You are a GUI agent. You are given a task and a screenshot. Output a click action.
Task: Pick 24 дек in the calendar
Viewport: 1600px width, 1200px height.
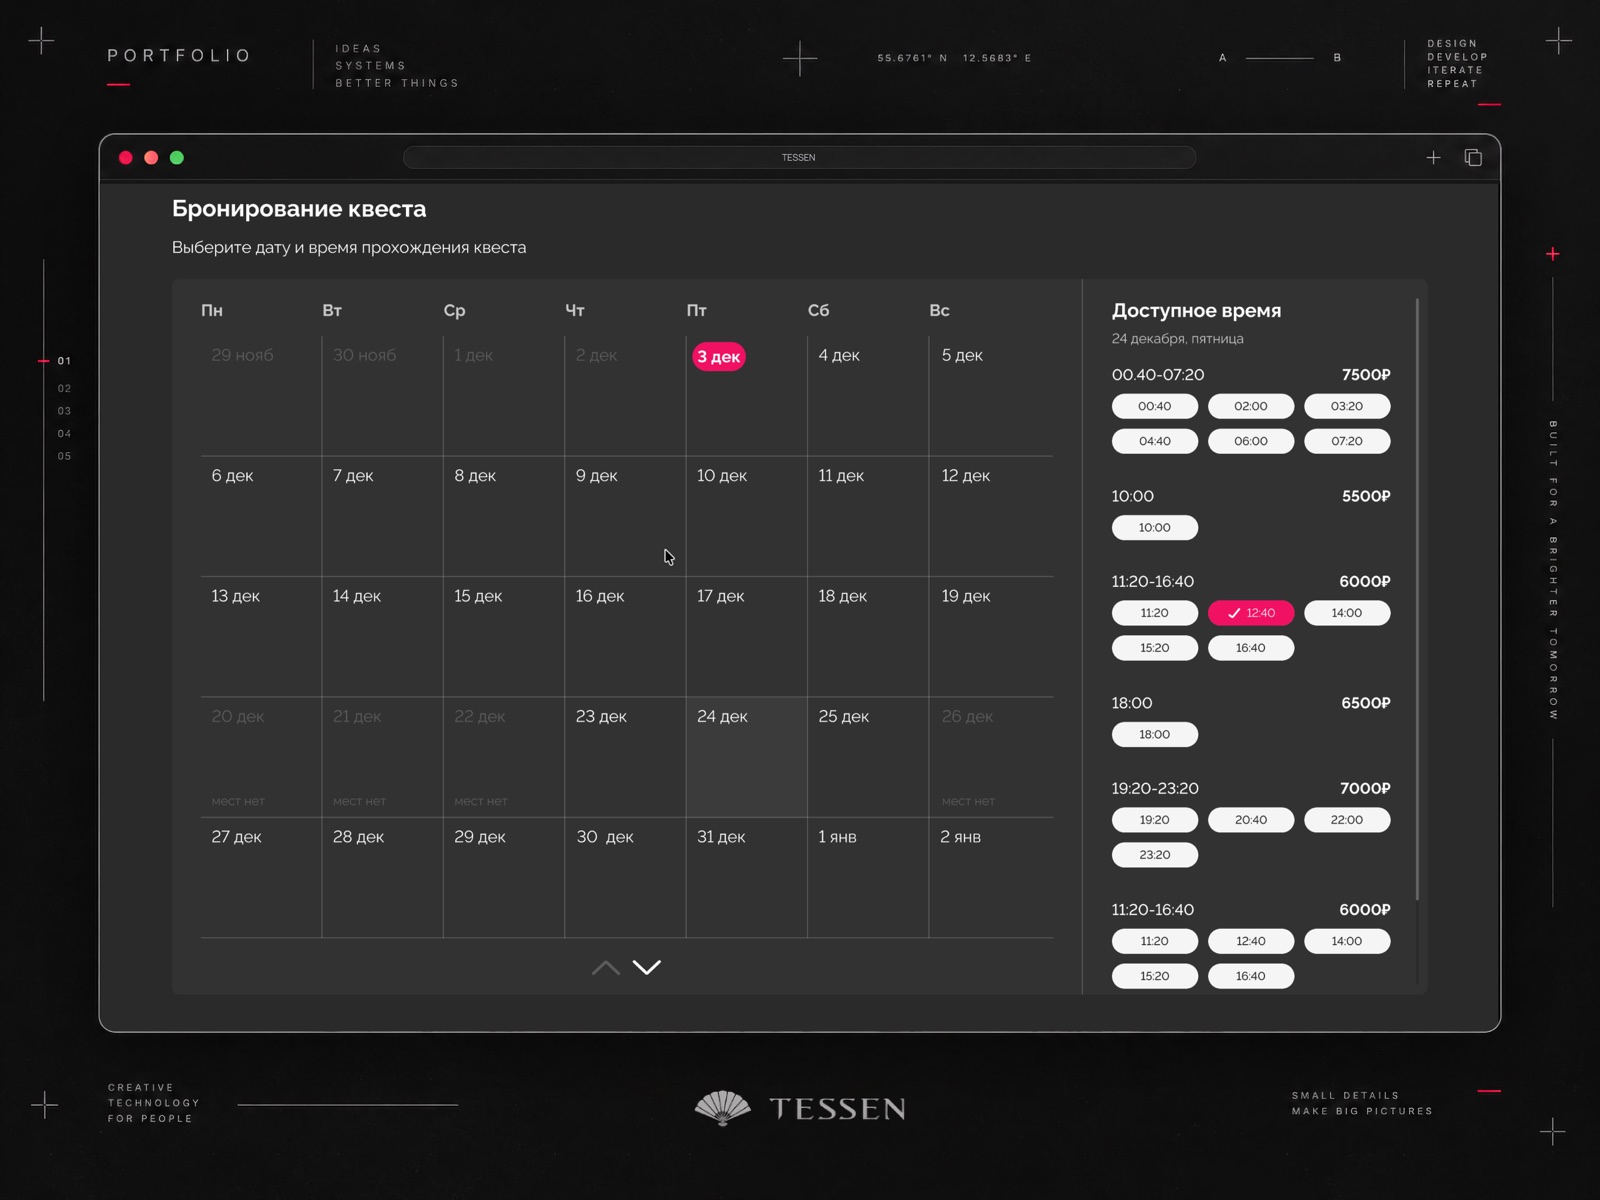(x=747, y=757)
